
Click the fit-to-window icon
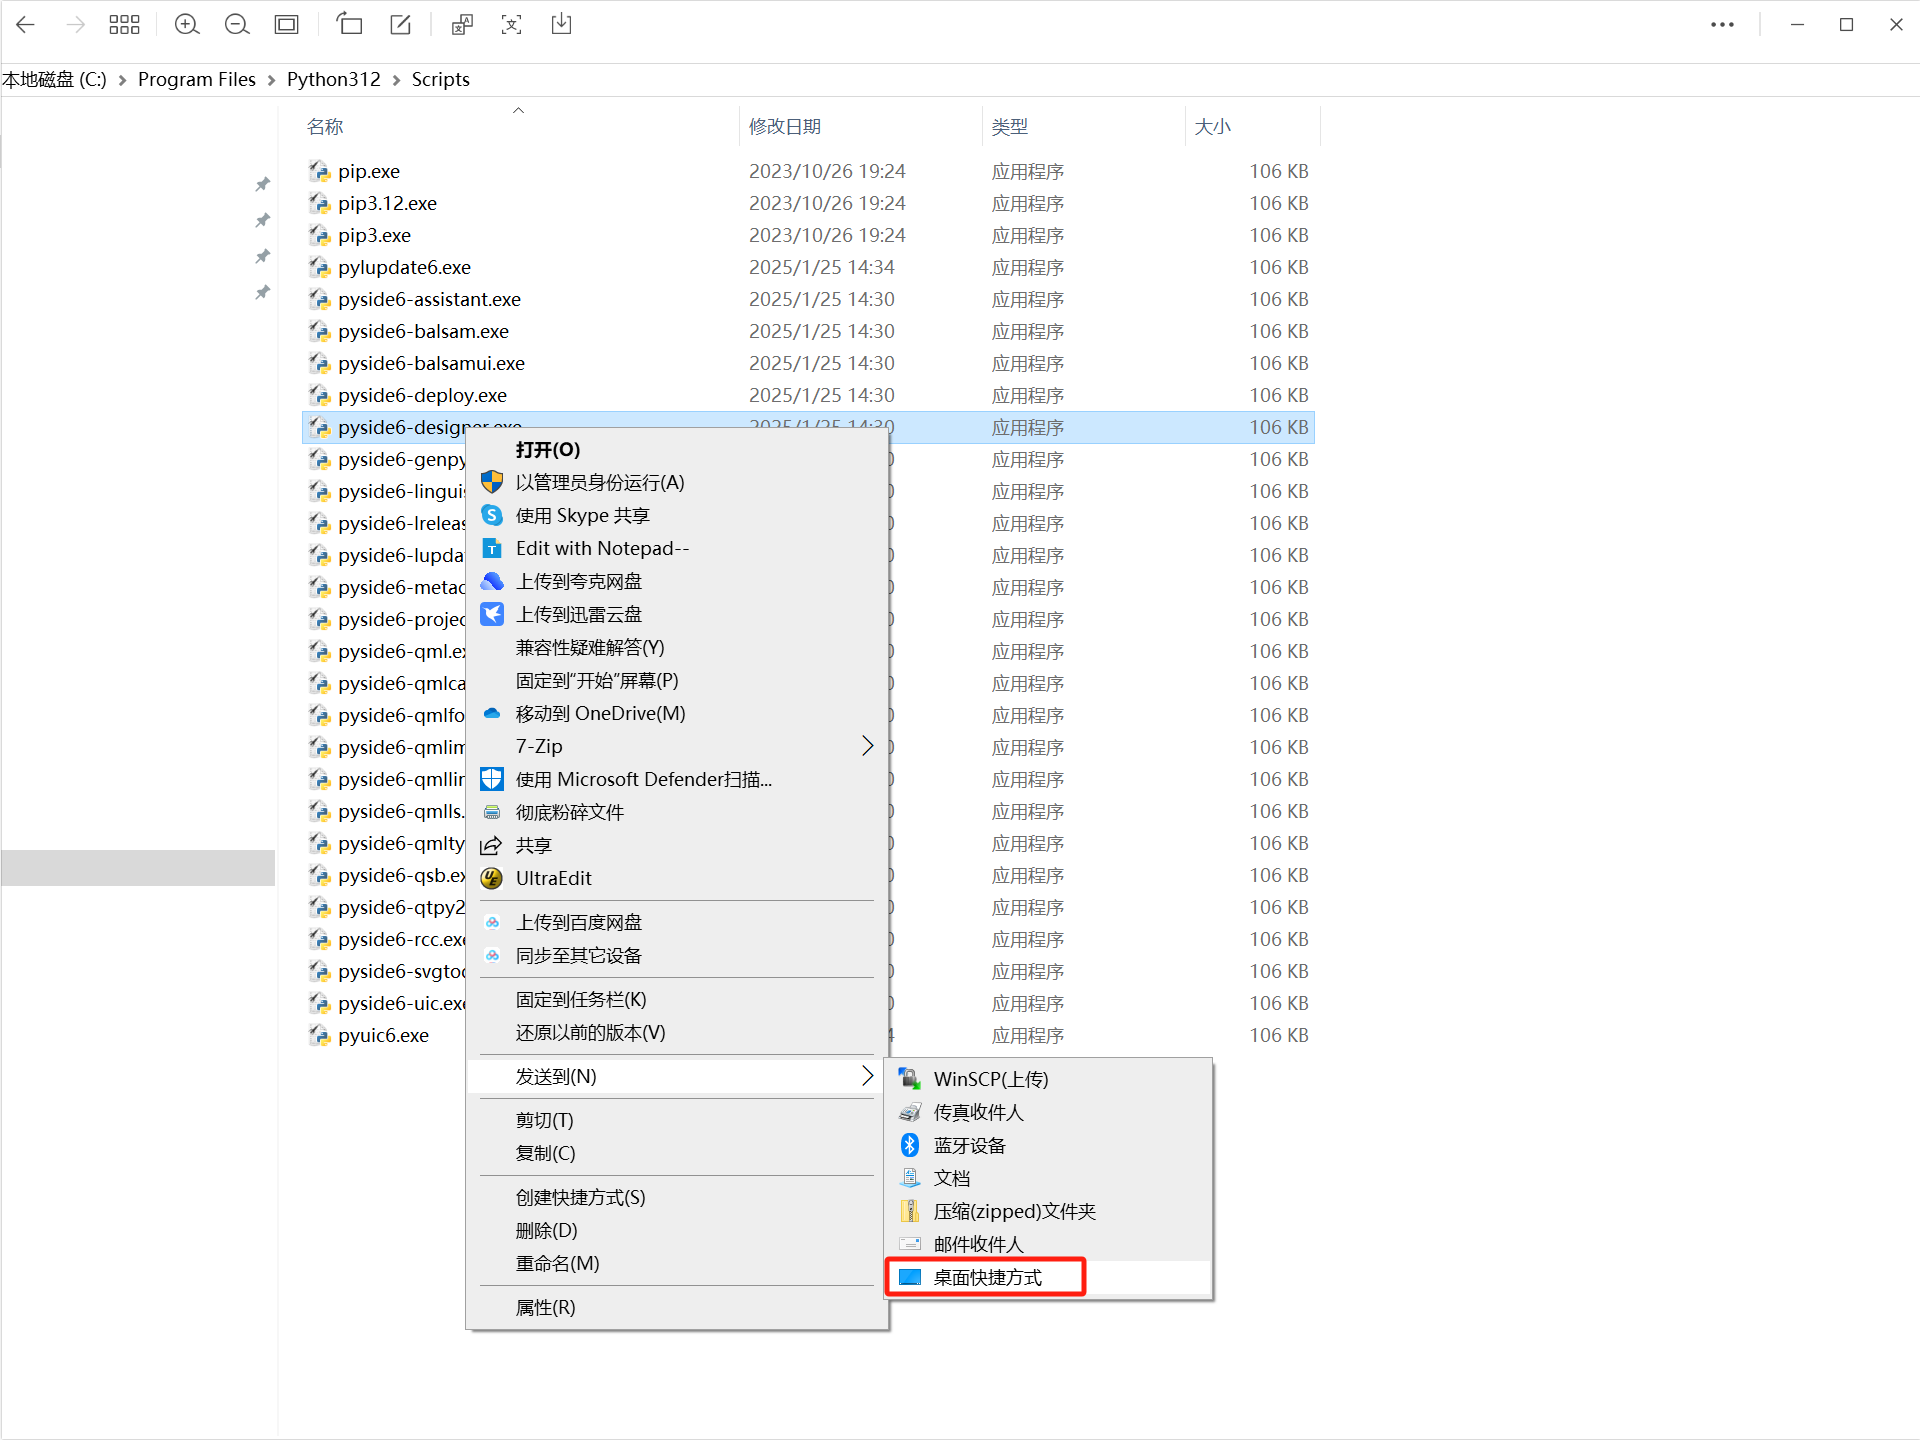pos(287,25)
